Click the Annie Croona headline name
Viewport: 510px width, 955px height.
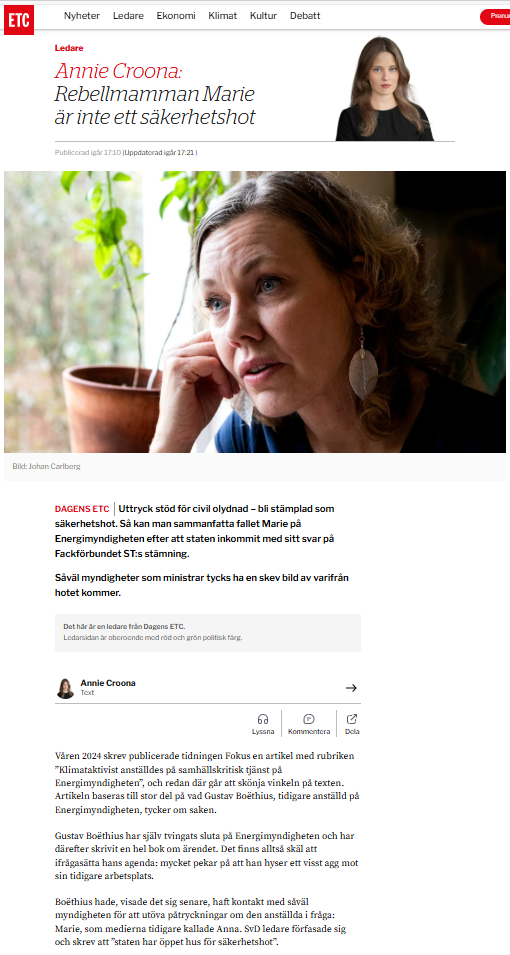[119, 72]
